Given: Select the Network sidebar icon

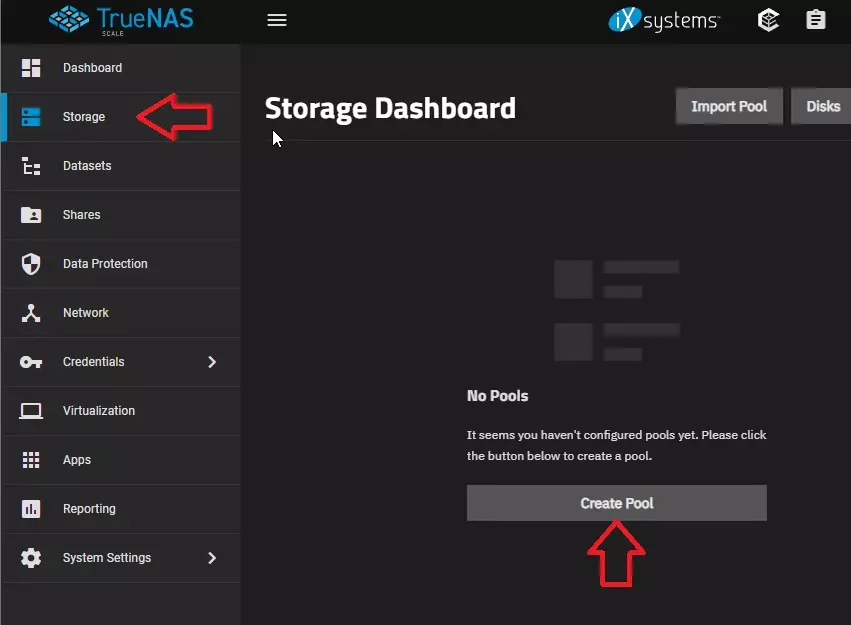Looking at the screenshot, I should point(31,313).
